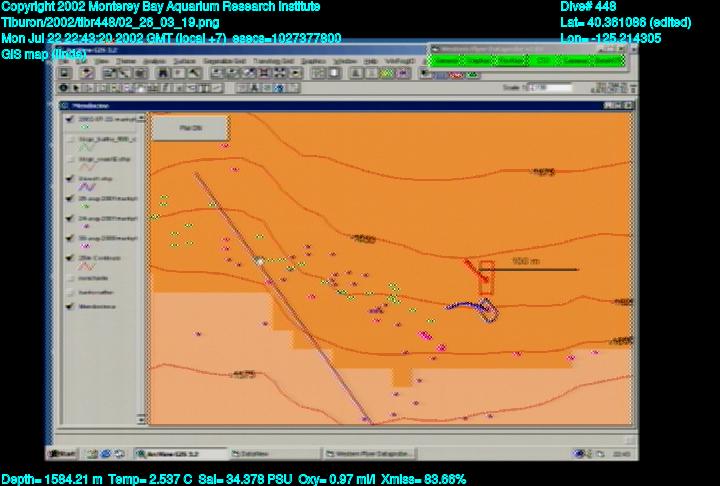Toggle the 25m Contours theme checkbox
Image resolution: width=720 pixels, height=486 pixels.
point(69,258)
